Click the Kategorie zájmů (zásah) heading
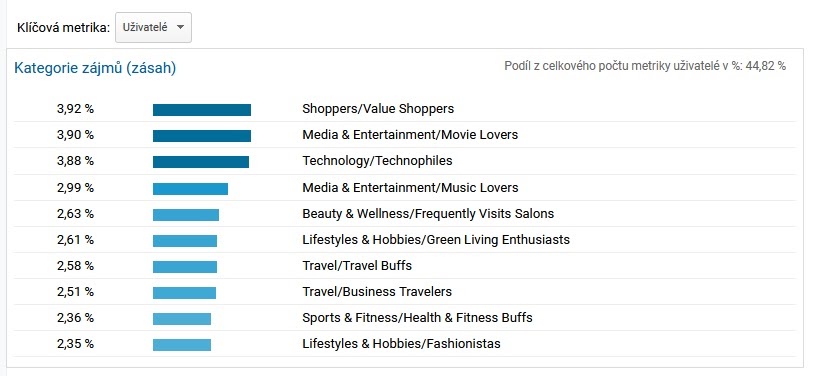814x376 pixels. click(x=95, y=68)
